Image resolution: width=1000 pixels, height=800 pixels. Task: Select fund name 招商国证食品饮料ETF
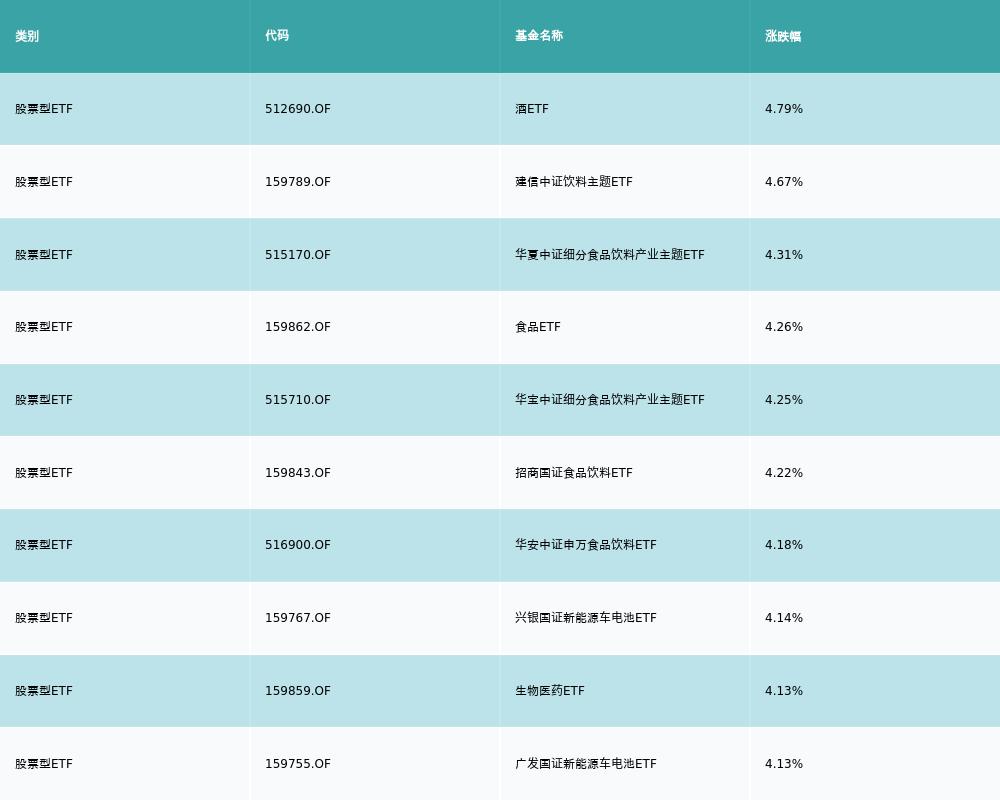coord(574,473)
